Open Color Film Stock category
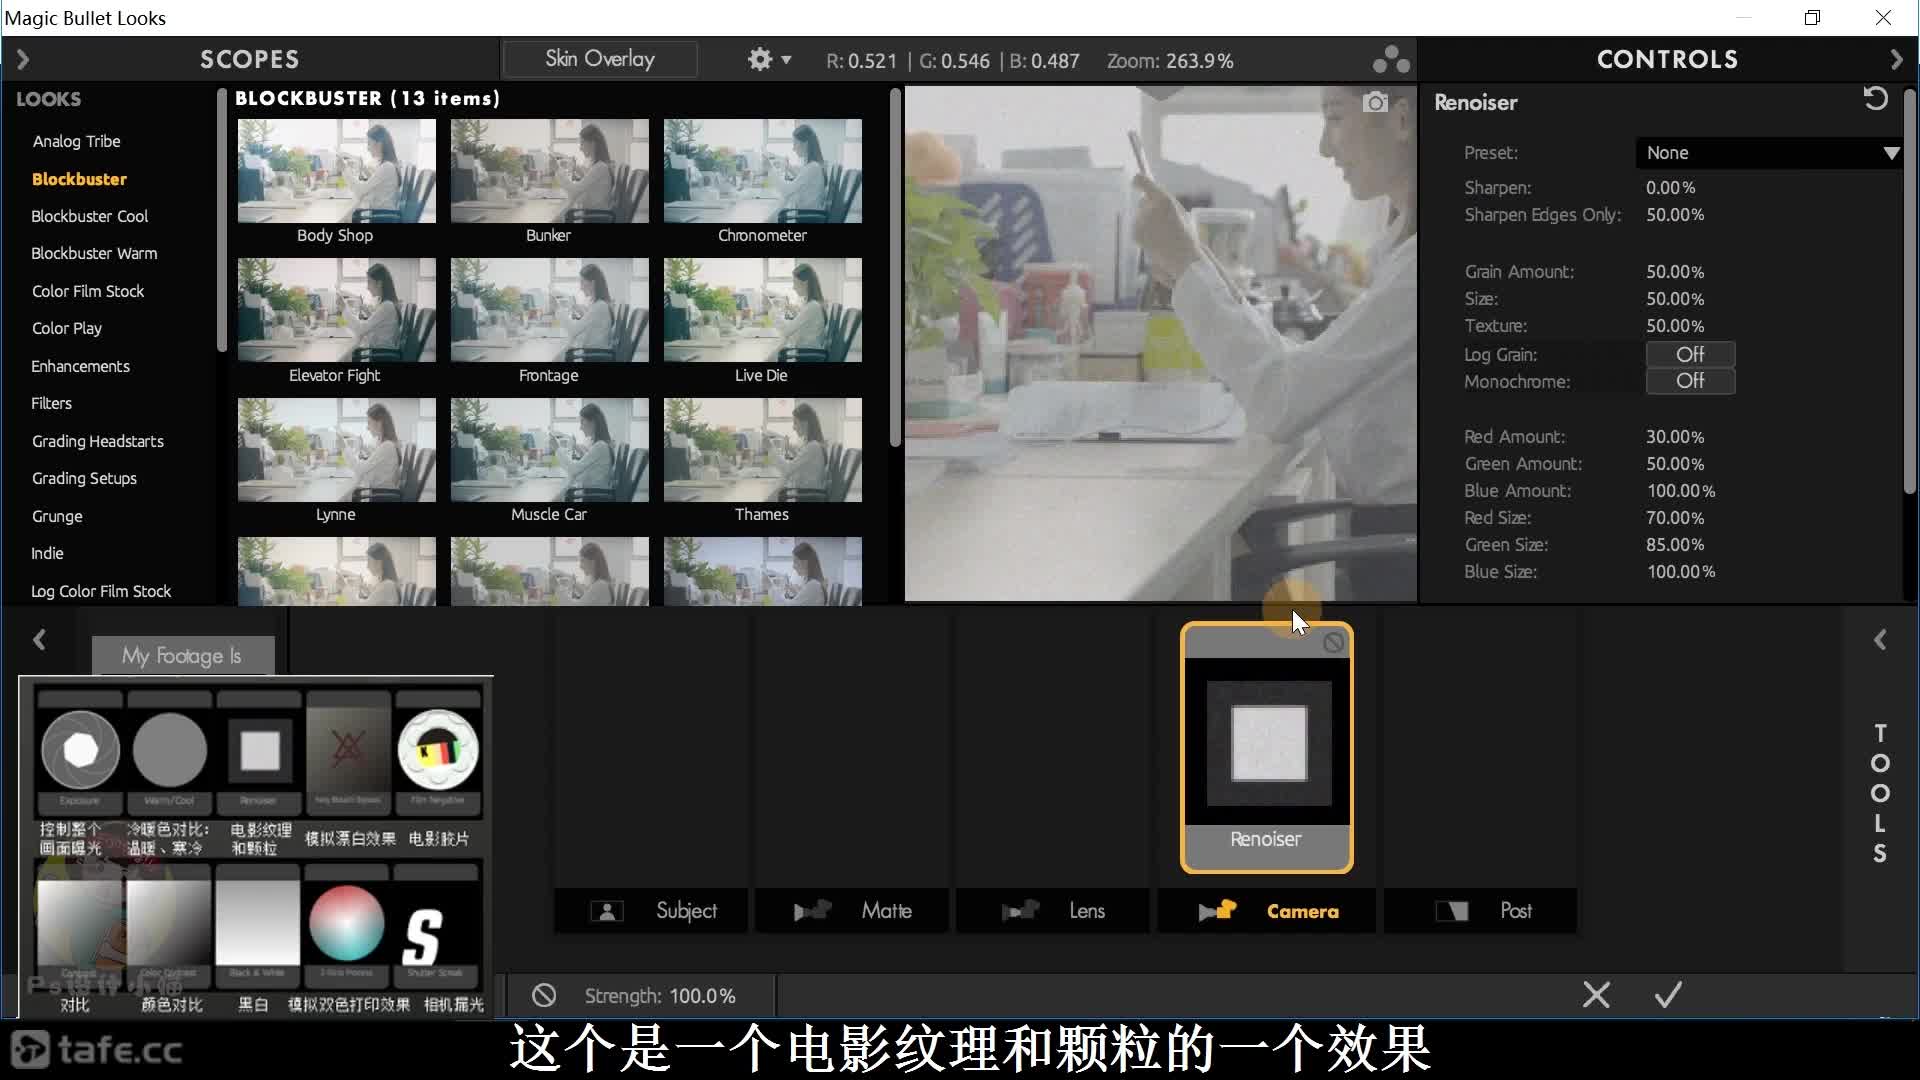Image resolution: width=1920 pixels, height=1080 pixels. click(x=88, y=291)
